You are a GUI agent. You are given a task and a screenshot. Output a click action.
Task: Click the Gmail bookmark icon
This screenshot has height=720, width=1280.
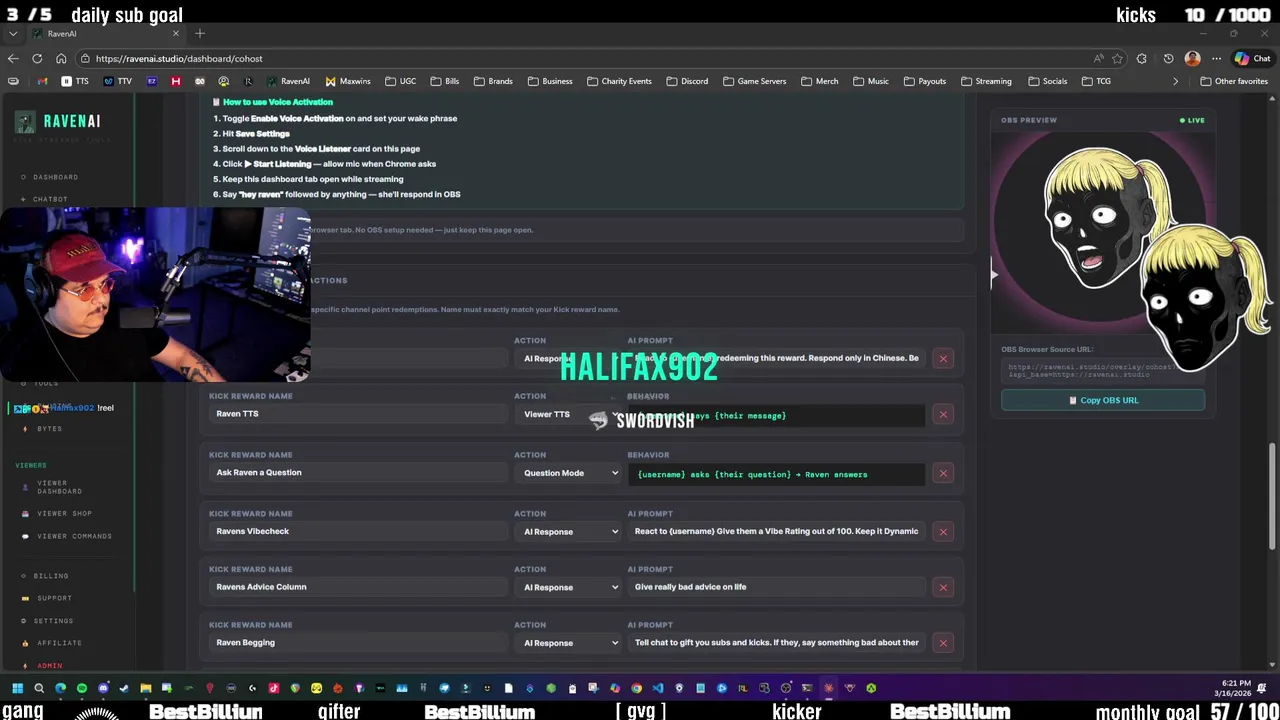43,81
